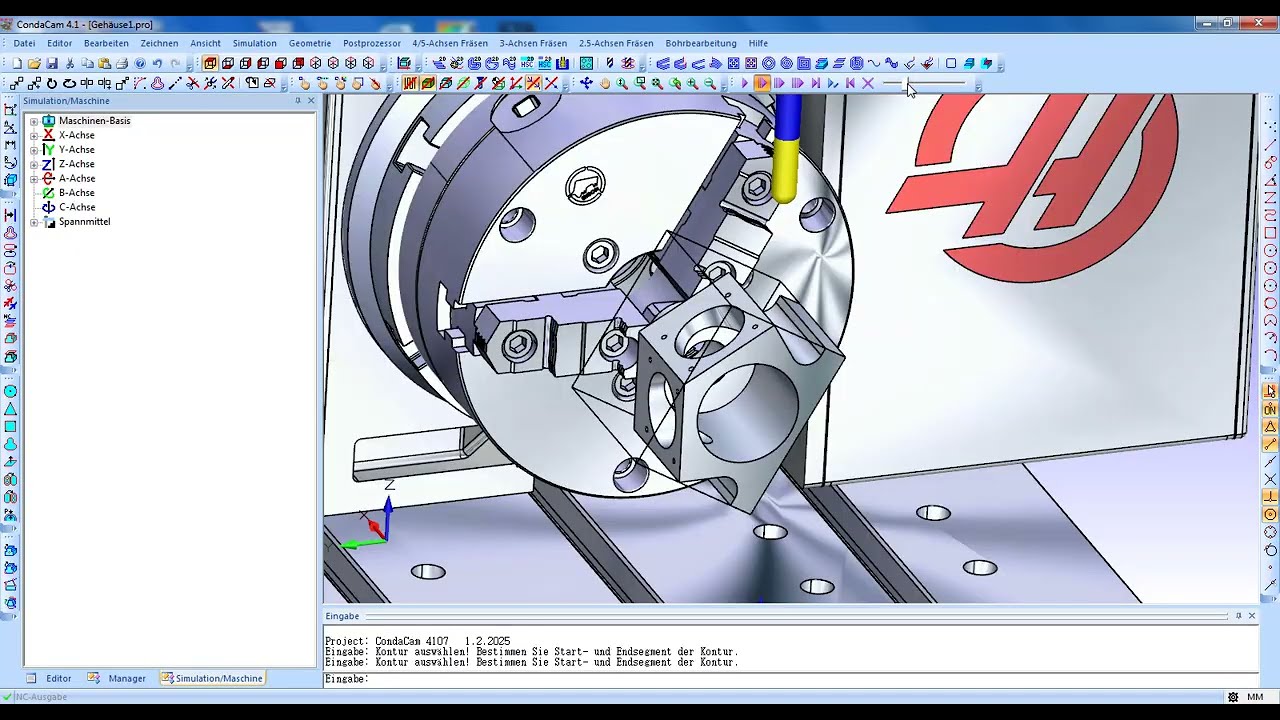Select the hand pan view icon

pyautogui.click(x=604, y=84)
